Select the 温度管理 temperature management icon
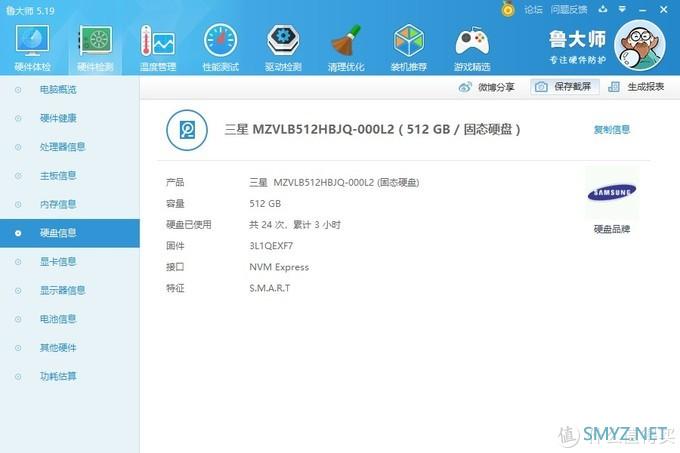This screenshot has width=680, height=453. [158, 46]
